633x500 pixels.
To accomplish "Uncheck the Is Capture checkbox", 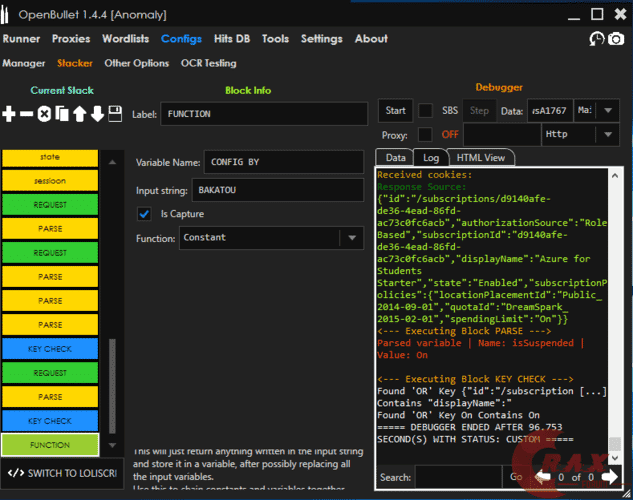I will [x=144, y=214].
